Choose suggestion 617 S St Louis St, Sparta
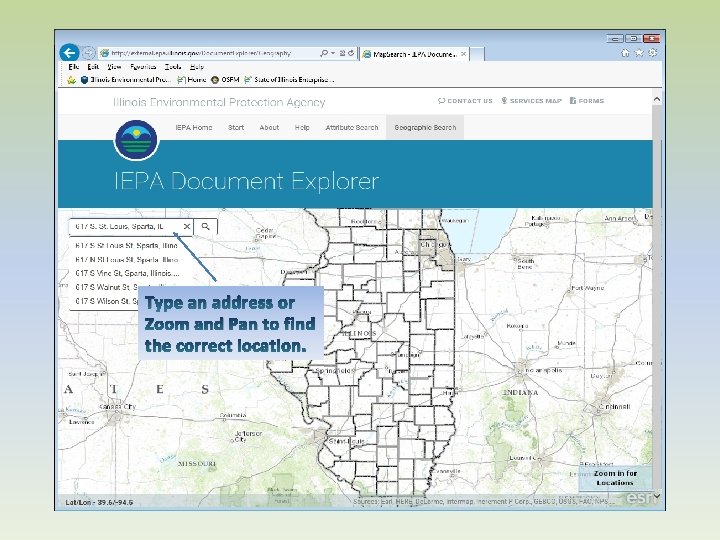 tap(127, 246)
